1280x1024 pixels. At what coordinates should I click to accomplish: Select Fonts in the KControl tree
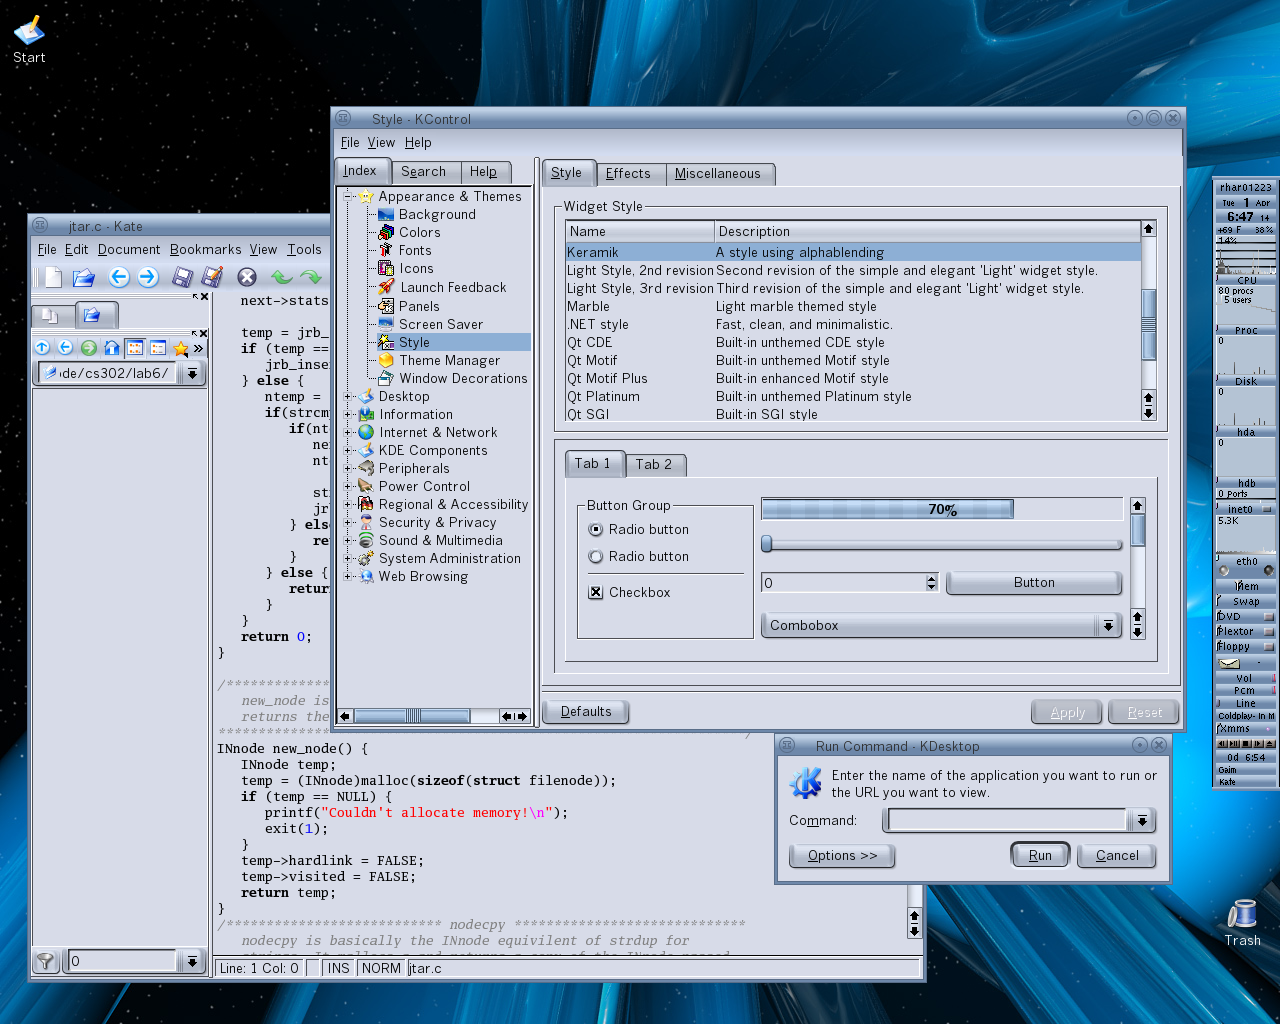[x=415, y=250]
